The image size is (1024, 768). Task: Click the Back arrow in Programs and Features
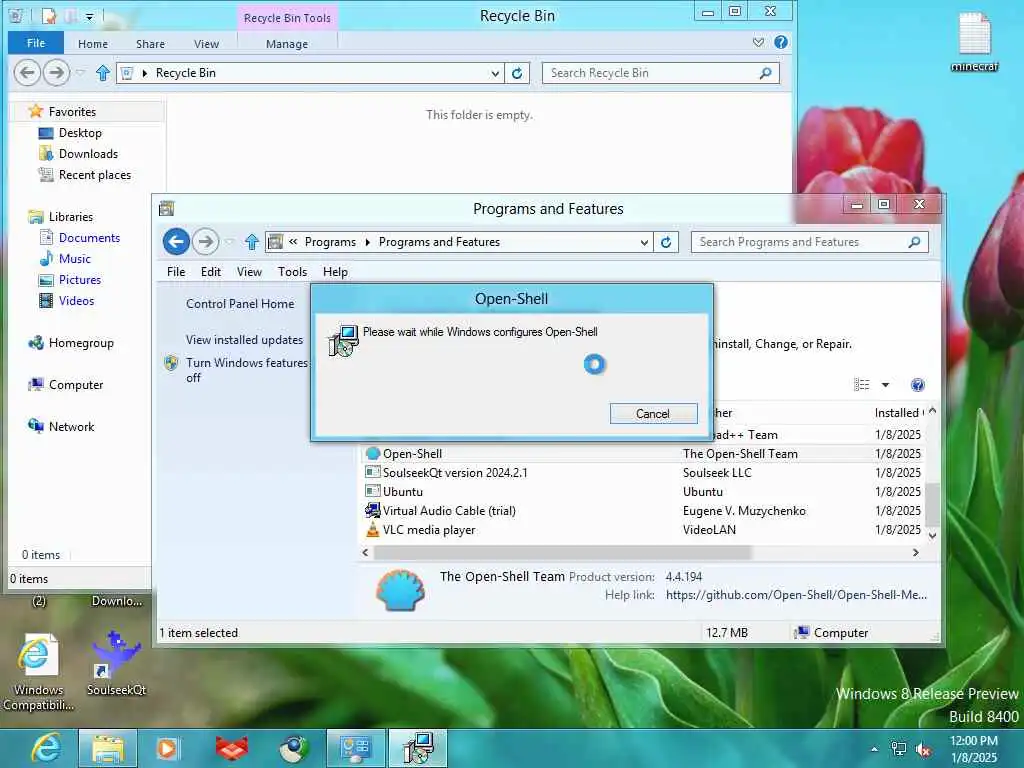[x=176, y=242]
